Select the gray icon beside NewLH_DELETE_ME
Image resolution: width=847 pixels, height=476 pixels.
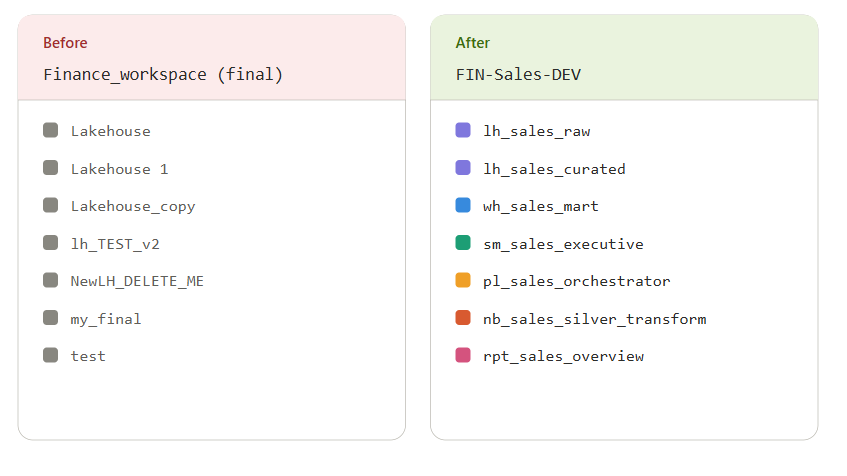(50, 280)
